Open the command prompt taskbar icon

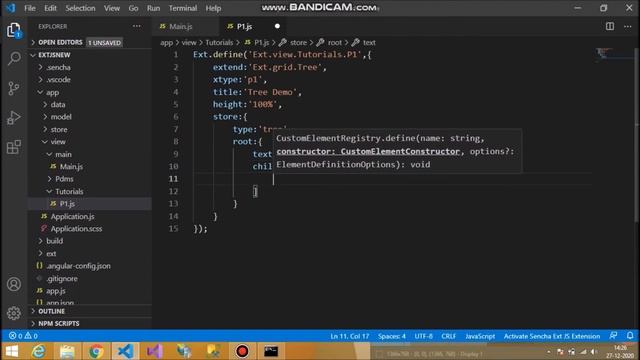(271, 351)
